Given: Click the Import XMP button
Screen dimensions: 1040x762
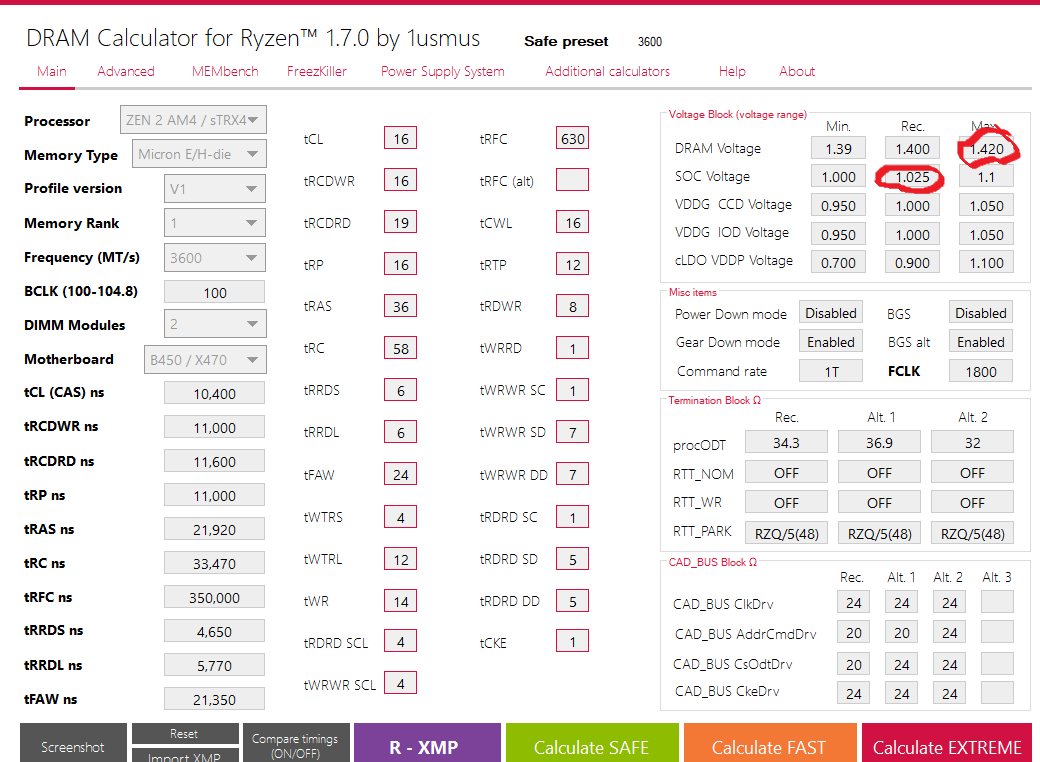Looking at the screenshot, I should (x=185, y=756).
